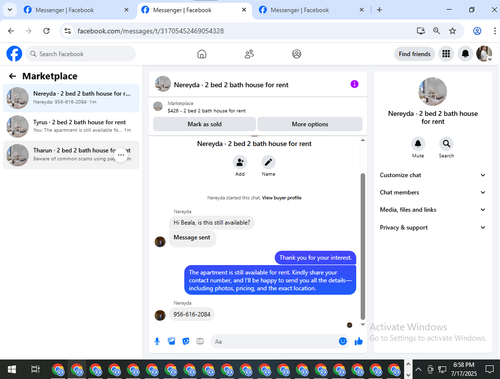
Task: Jump down with chat scroll down arrow
Action: point(363,324)
